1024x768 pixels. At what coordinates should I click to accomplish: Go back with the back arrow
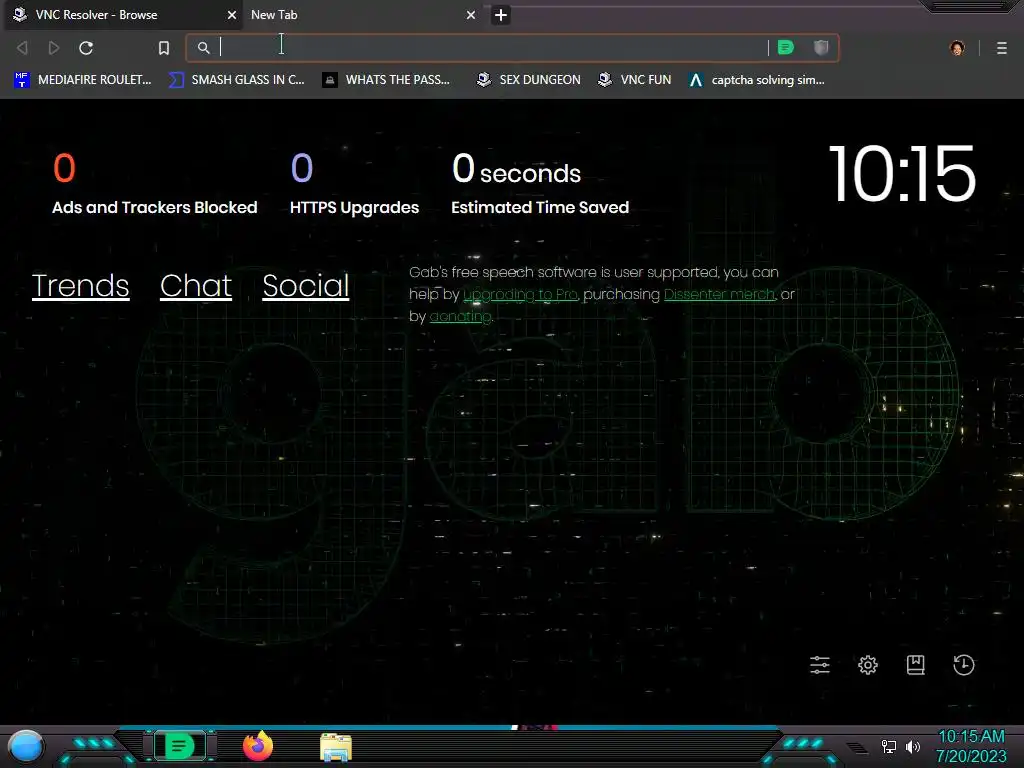(x=22, y=48)
